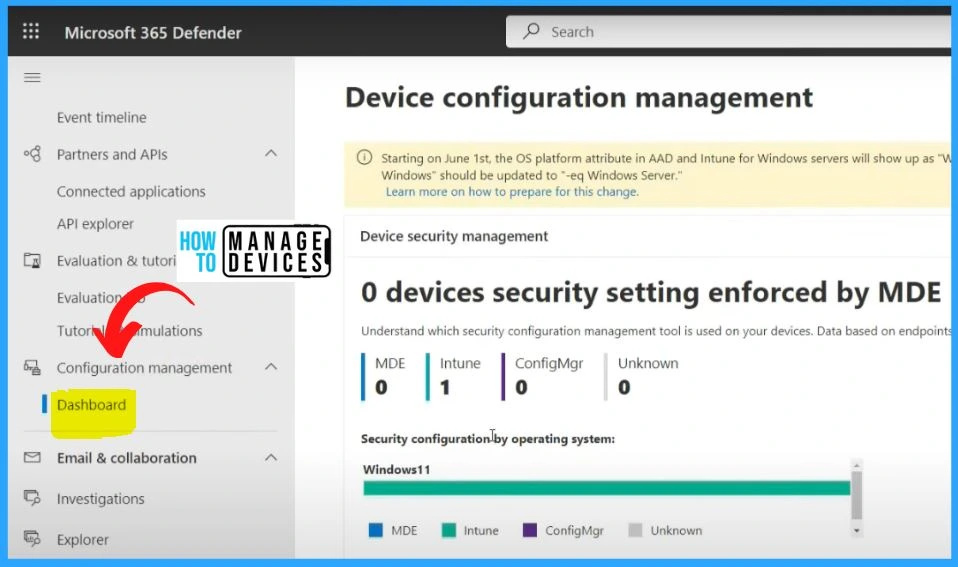Click the Device configuration management heading
The width and height of the screenshot is (958, 567).
(579, 98)
